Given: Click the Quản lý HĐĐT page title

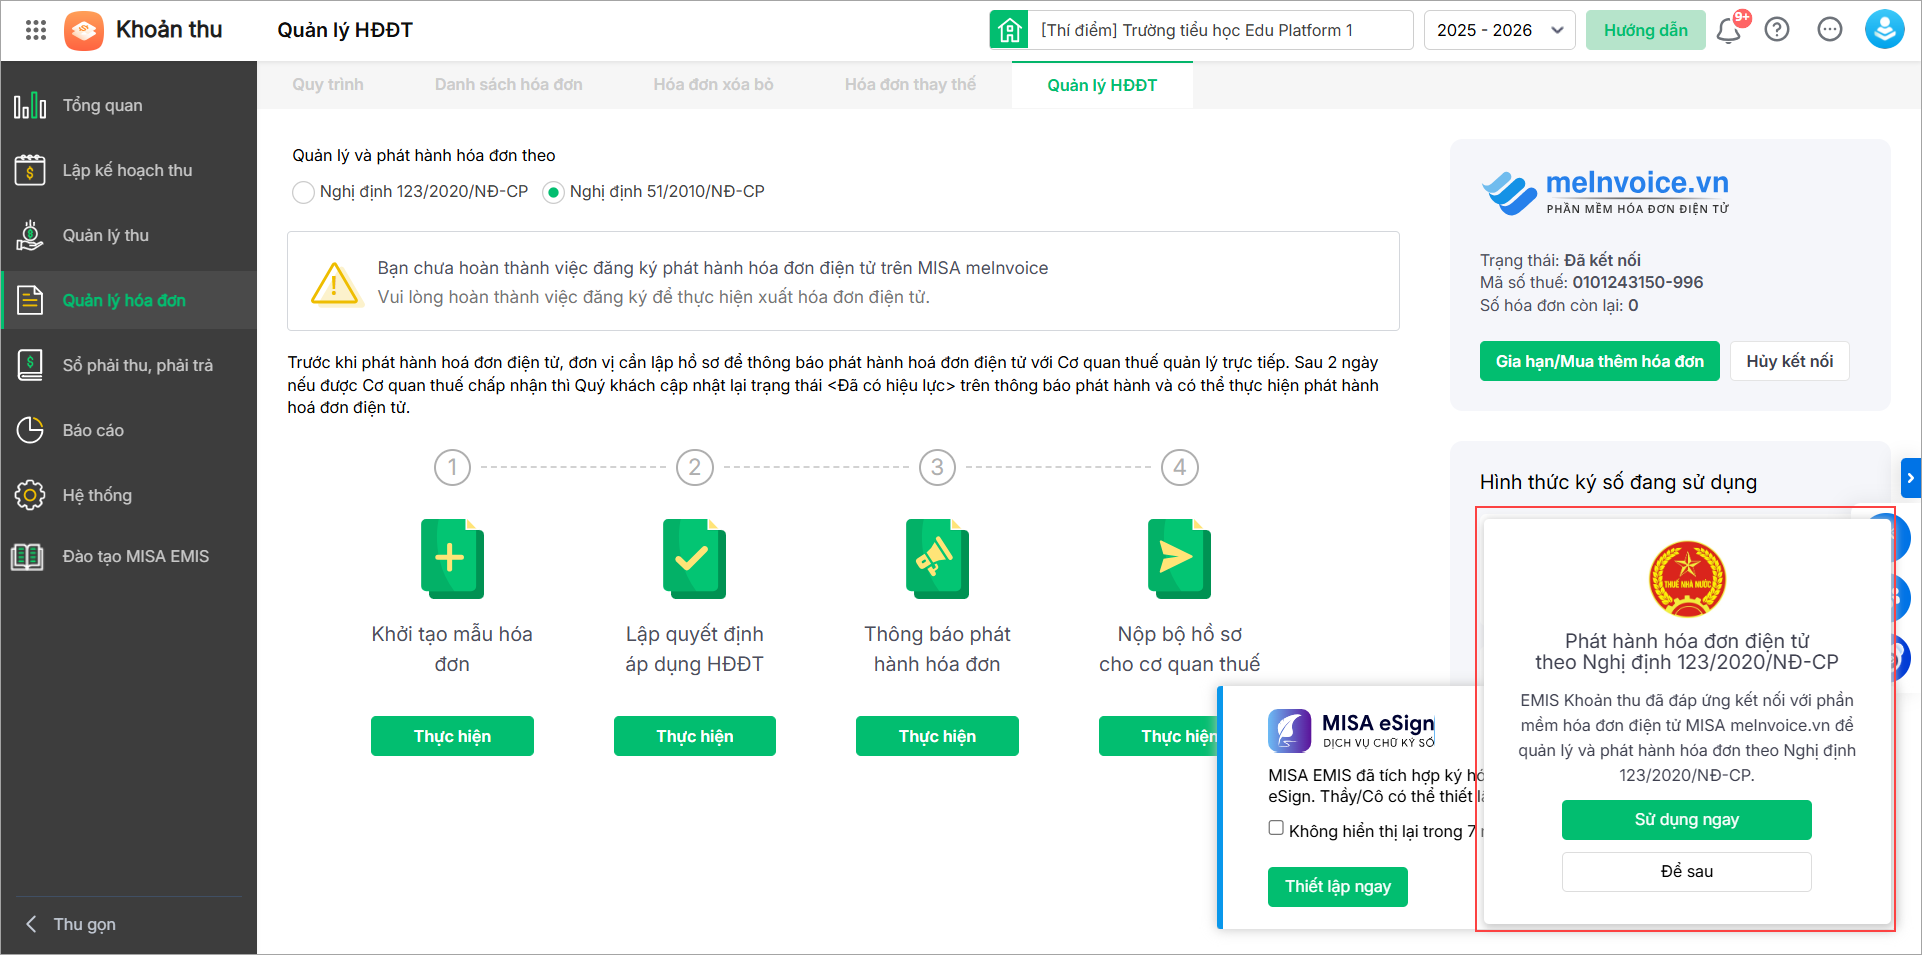Looking at the screenshot, I should [x=345, y=30].
